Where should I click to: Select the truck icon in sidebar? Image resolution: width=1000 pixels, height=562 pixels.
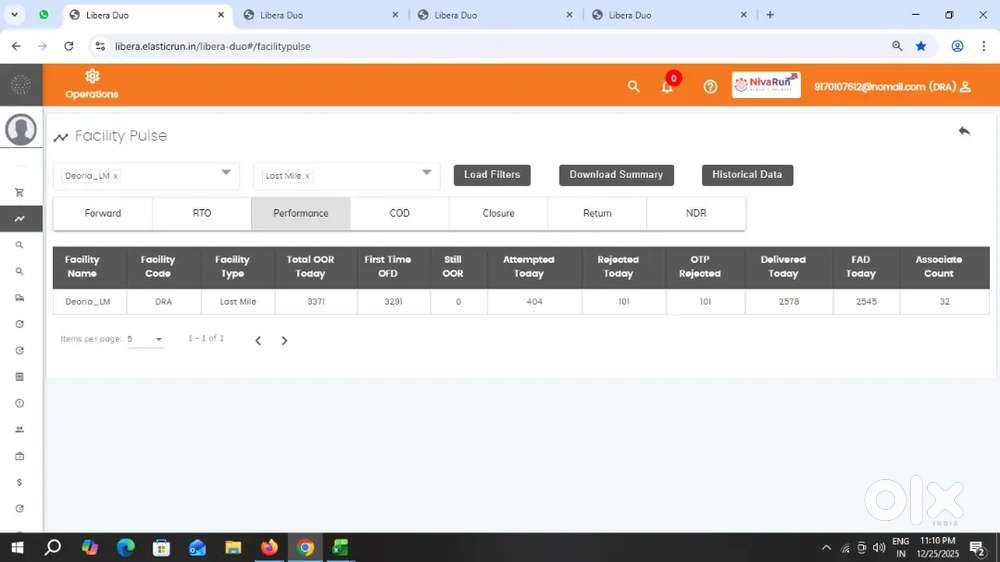[x=19, y=298]
